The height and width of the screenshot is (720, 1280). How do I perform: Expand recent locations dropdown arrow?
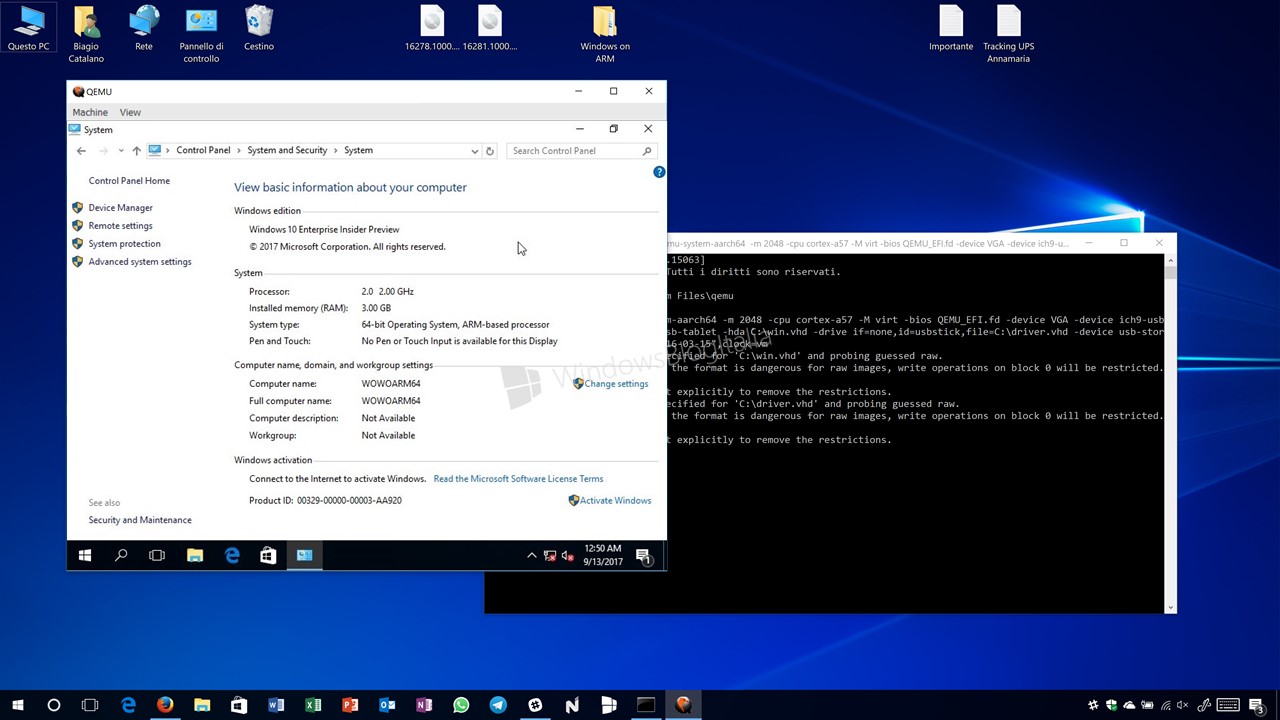click(121, 151)
